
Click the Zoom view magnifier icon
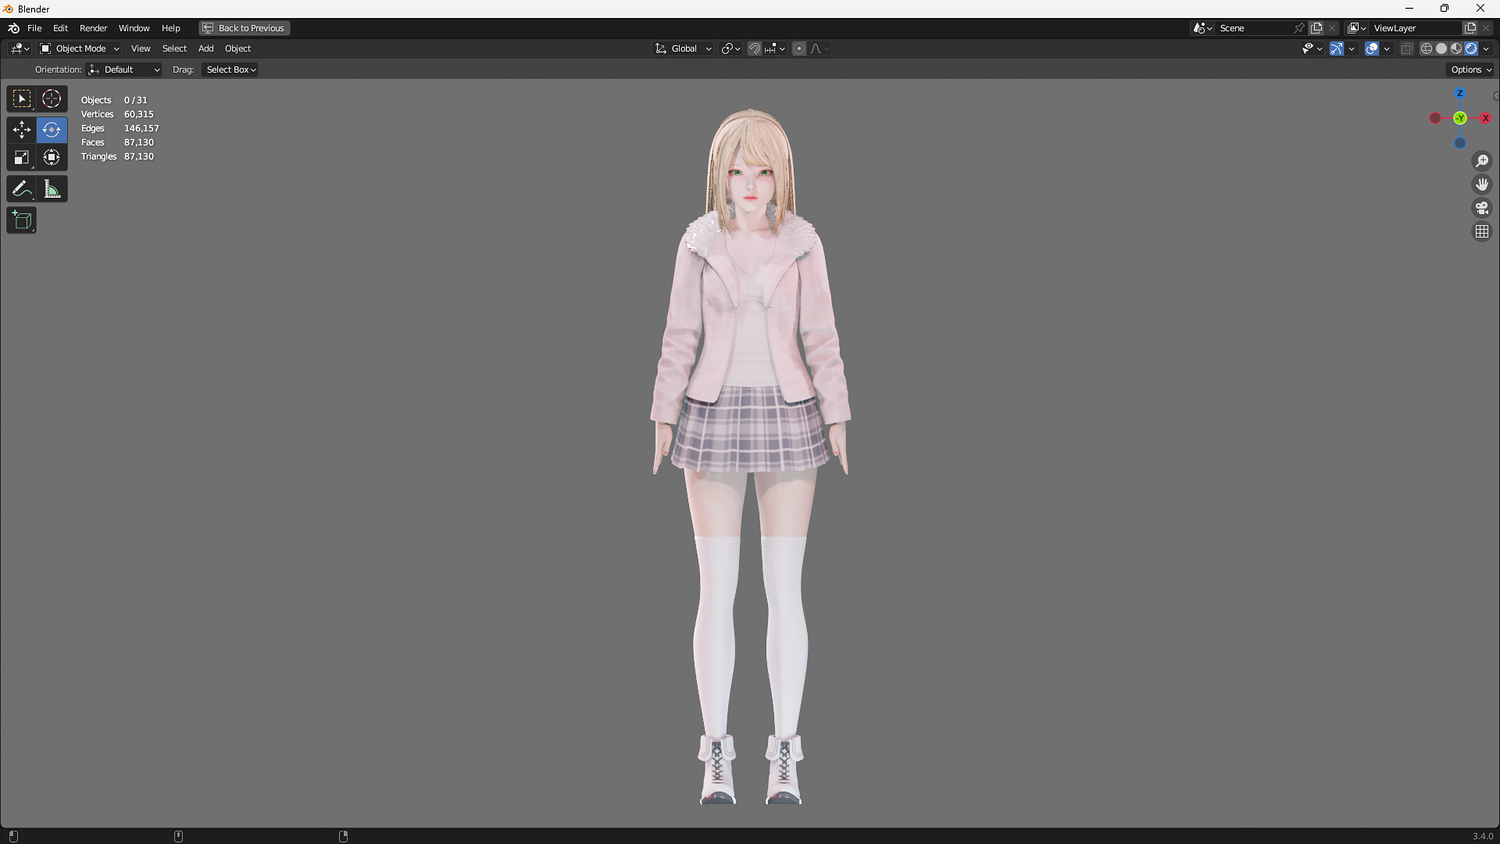pyautogui.click(x=1482, y=161)
